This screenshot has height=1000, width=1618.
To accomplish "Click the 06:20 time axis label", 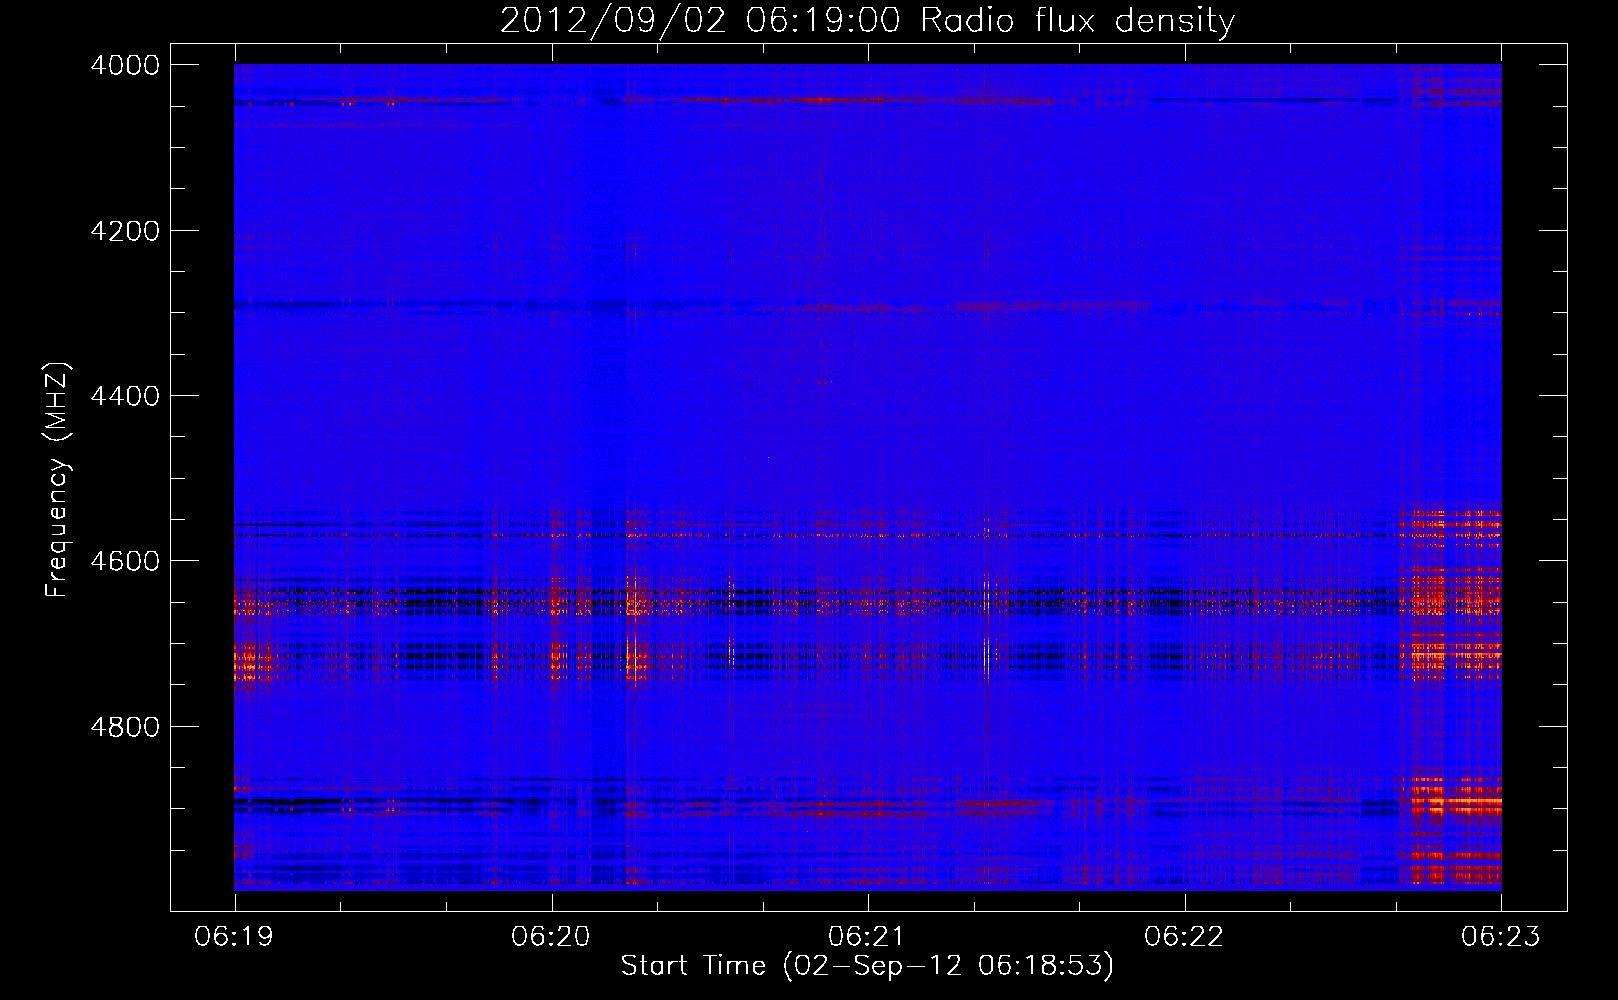I will pyautogui.click(x=551, y=937).
